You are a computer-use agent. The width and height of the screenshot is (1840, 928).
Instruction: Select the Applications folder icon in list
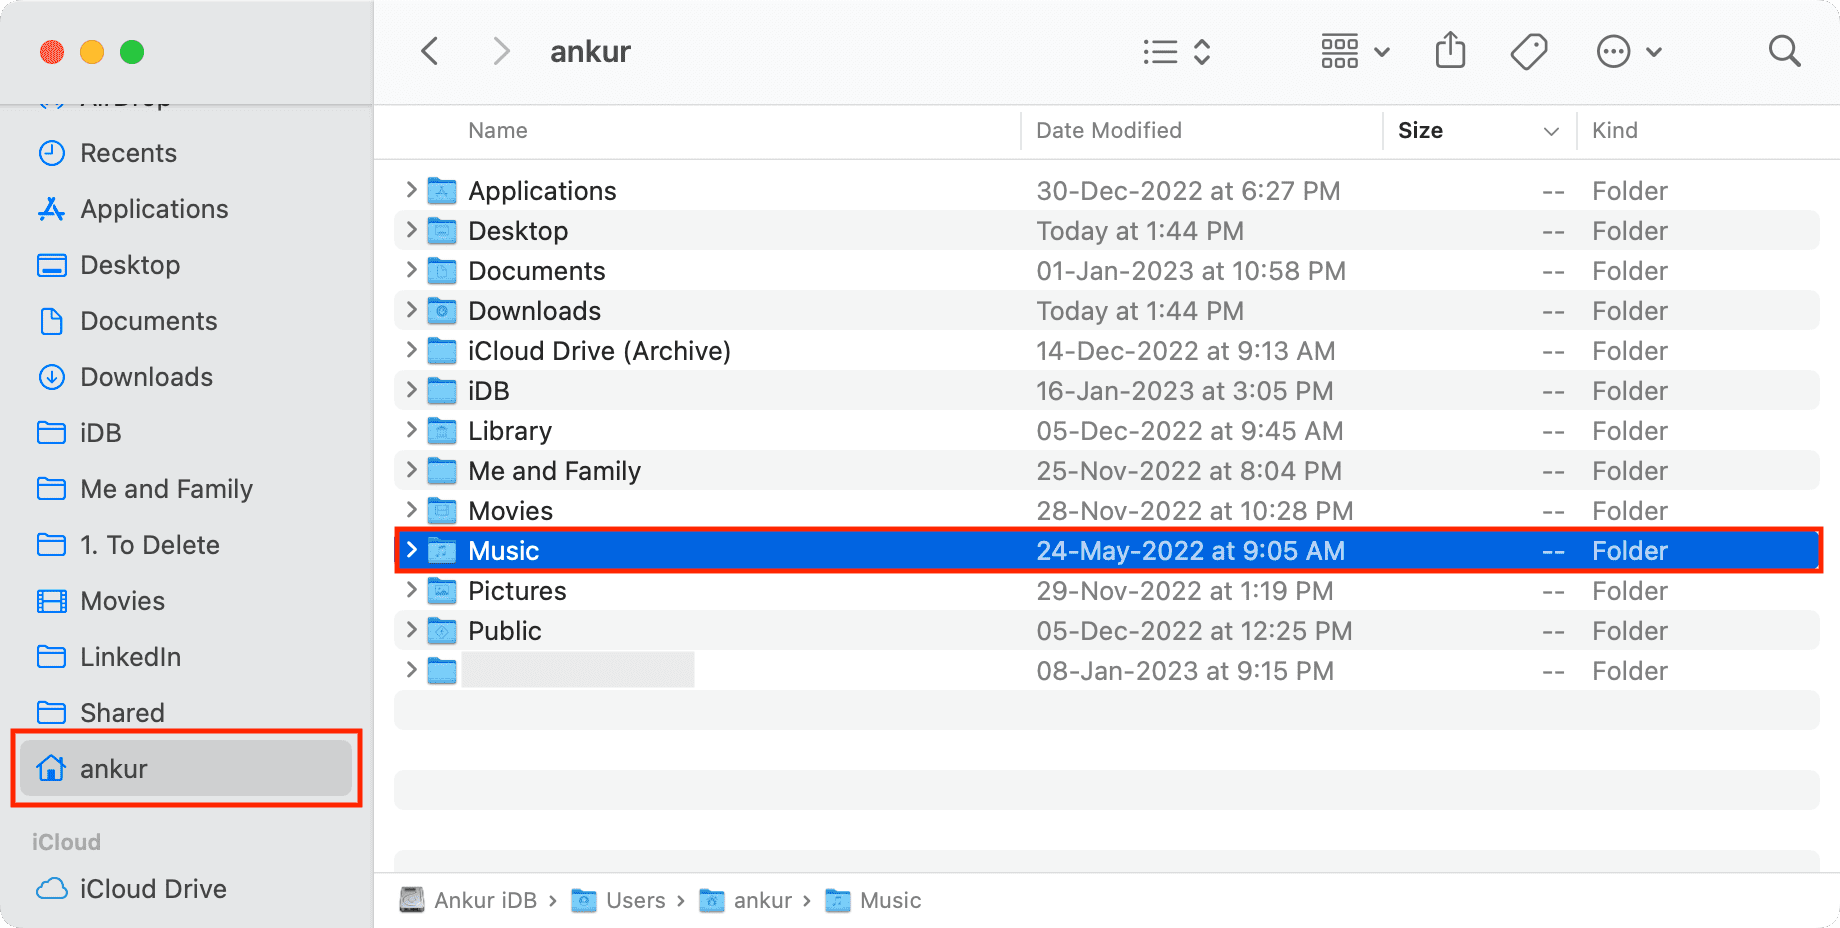pyautogui.click(x=442, y=190)
